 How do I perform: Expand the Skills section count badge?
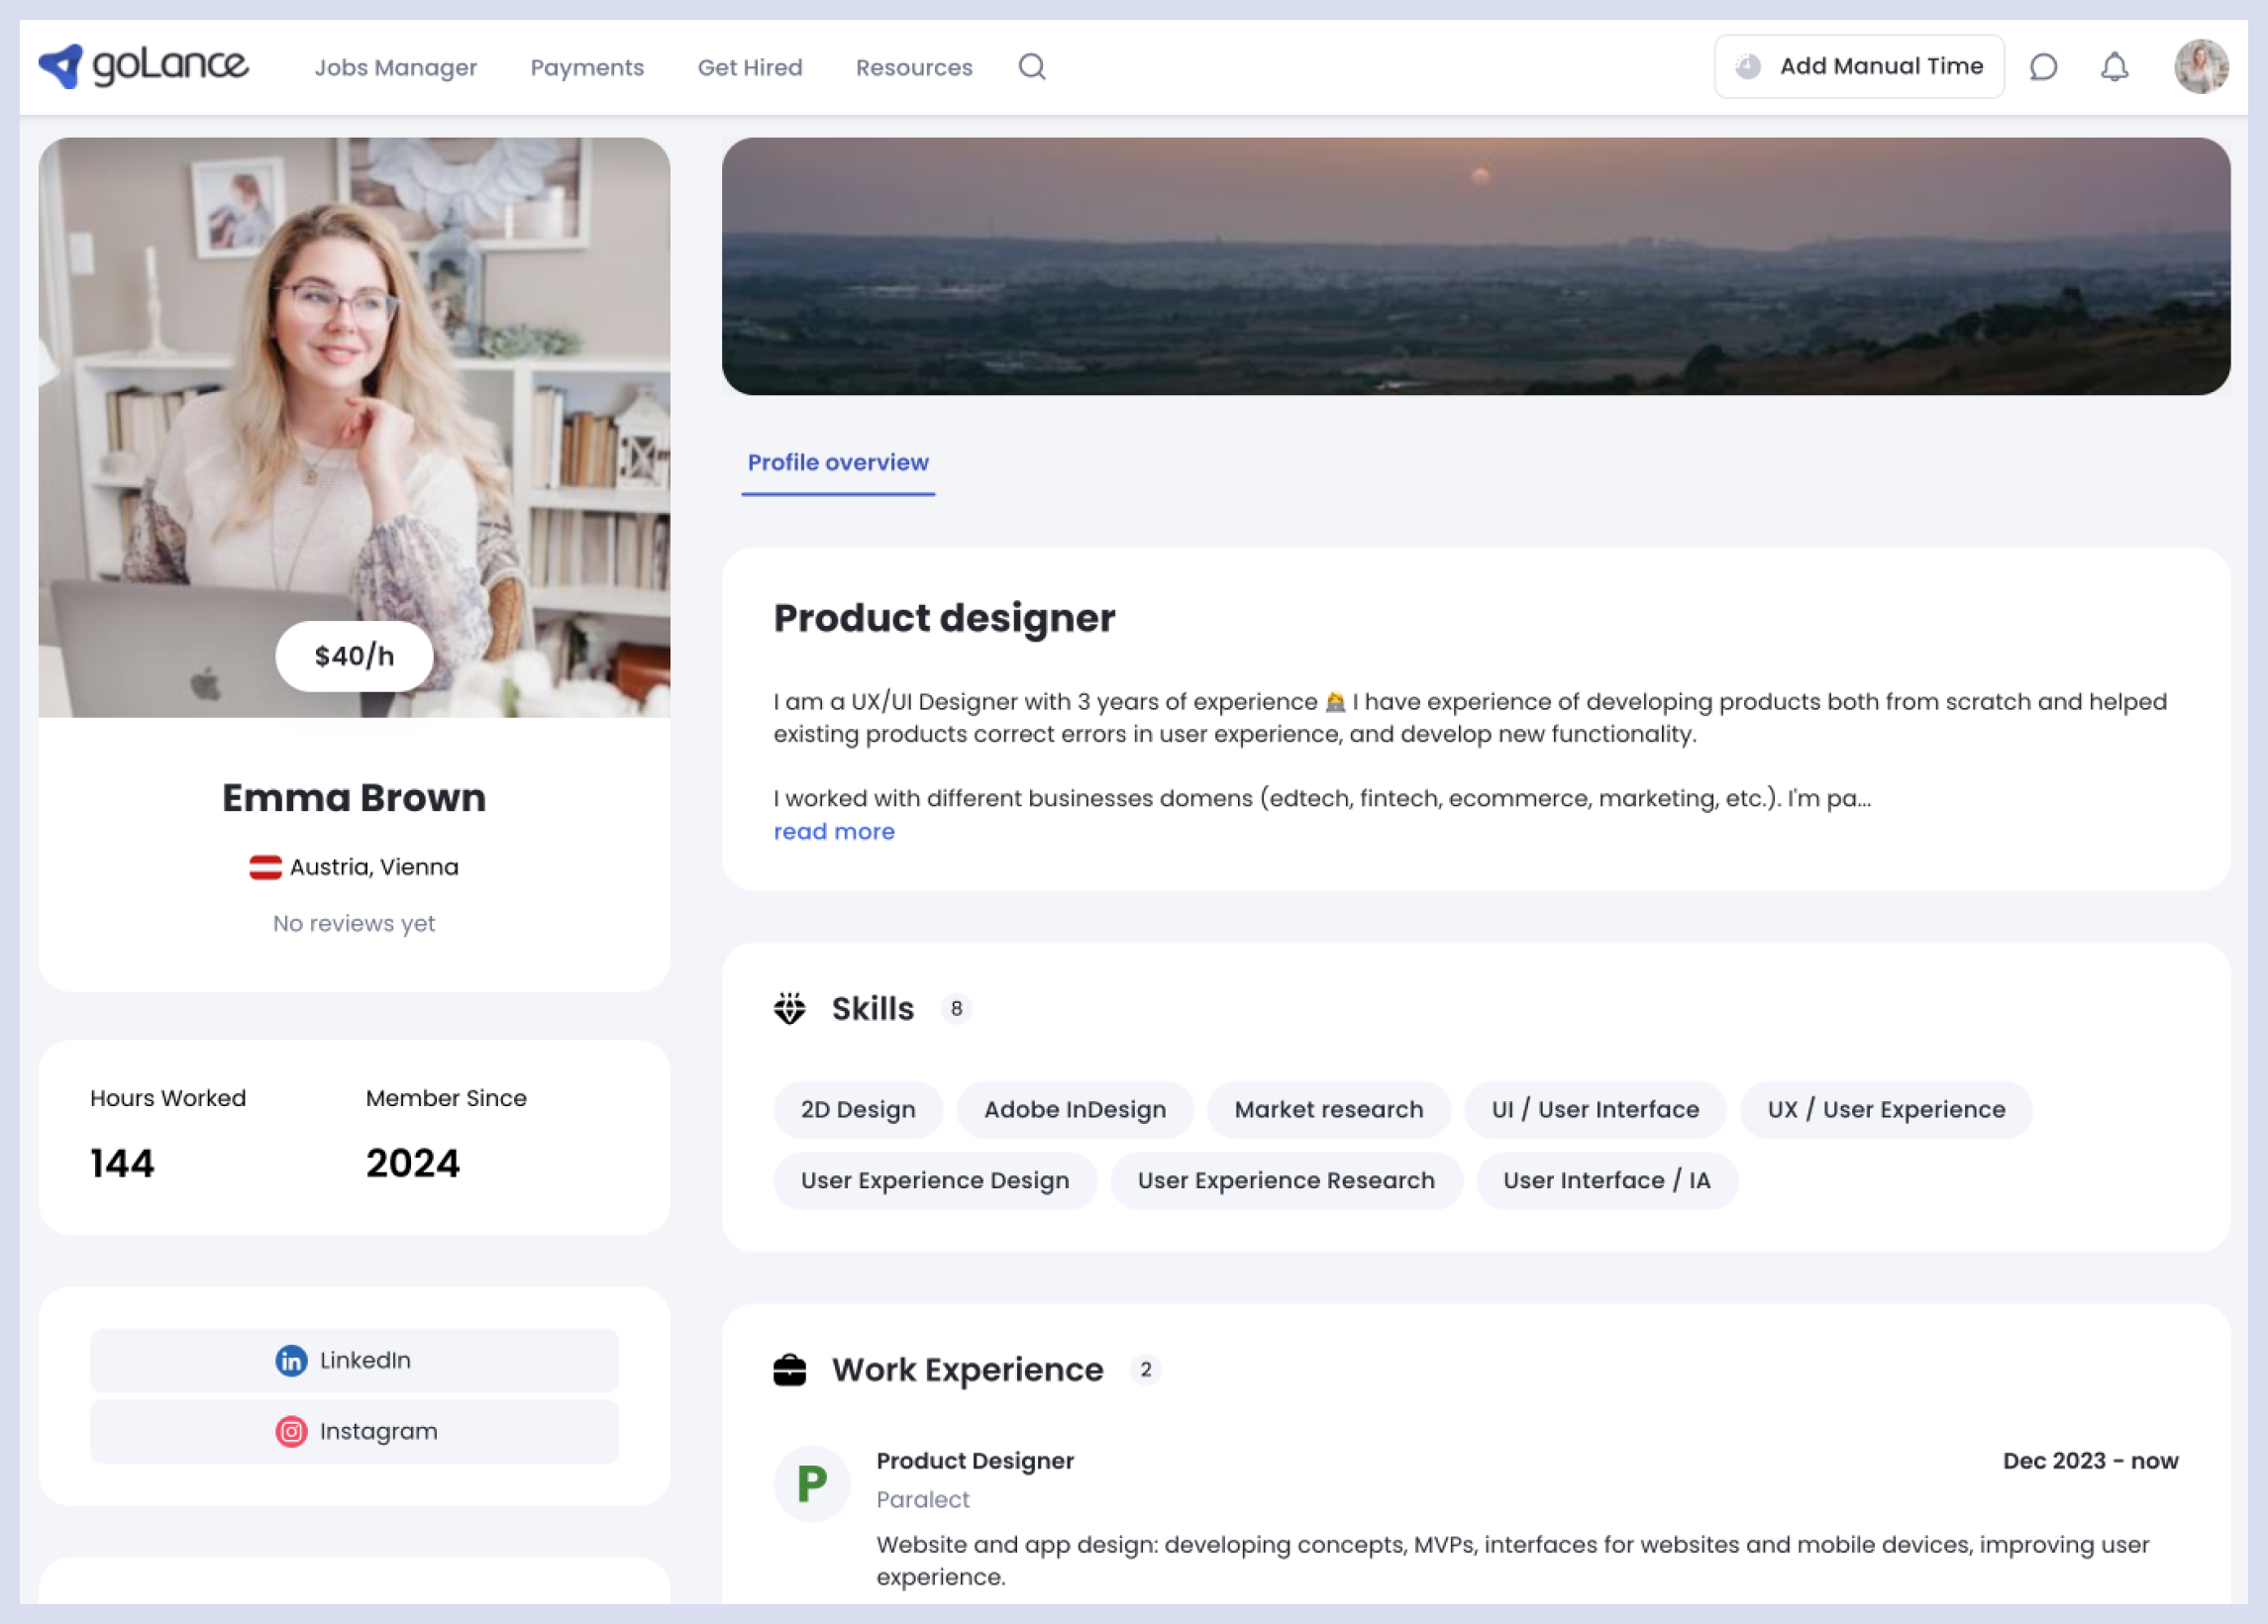(x=960, y=1007)
